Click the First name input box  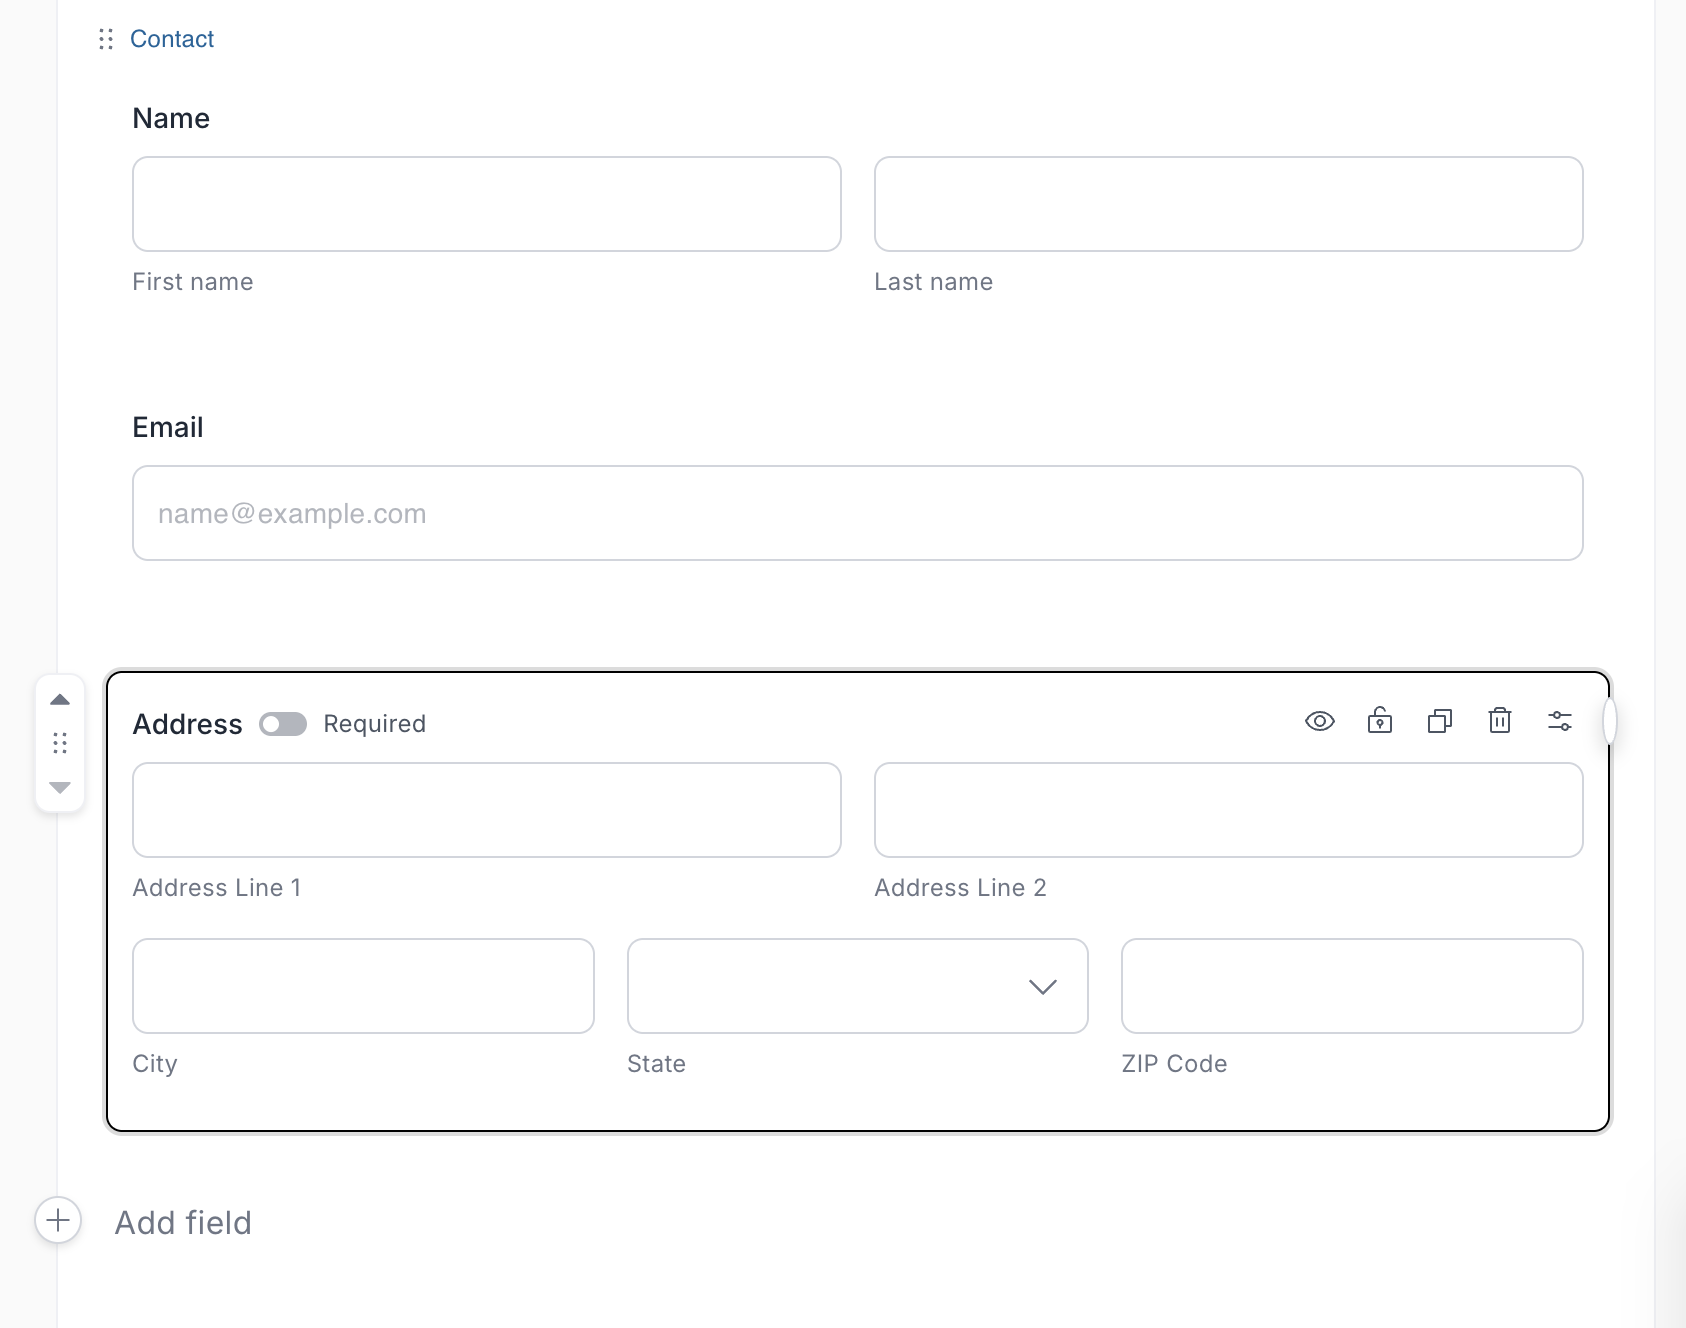[486, 204]
